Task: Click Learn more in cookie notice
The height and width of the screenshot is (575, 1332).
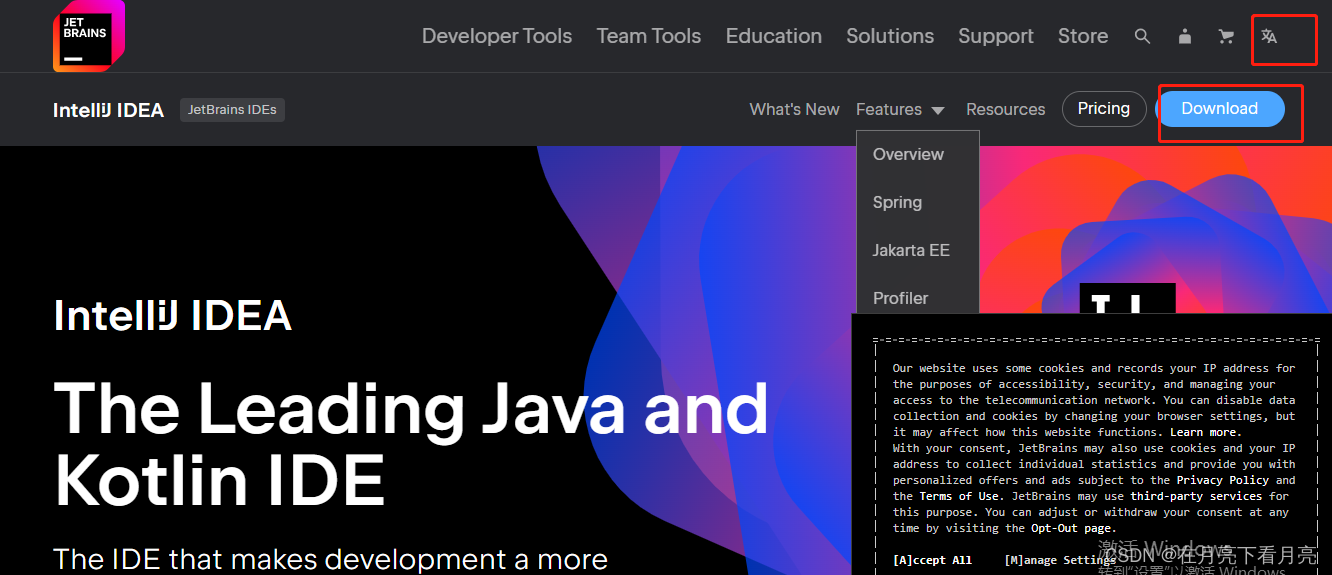Action: point(1204,432)
